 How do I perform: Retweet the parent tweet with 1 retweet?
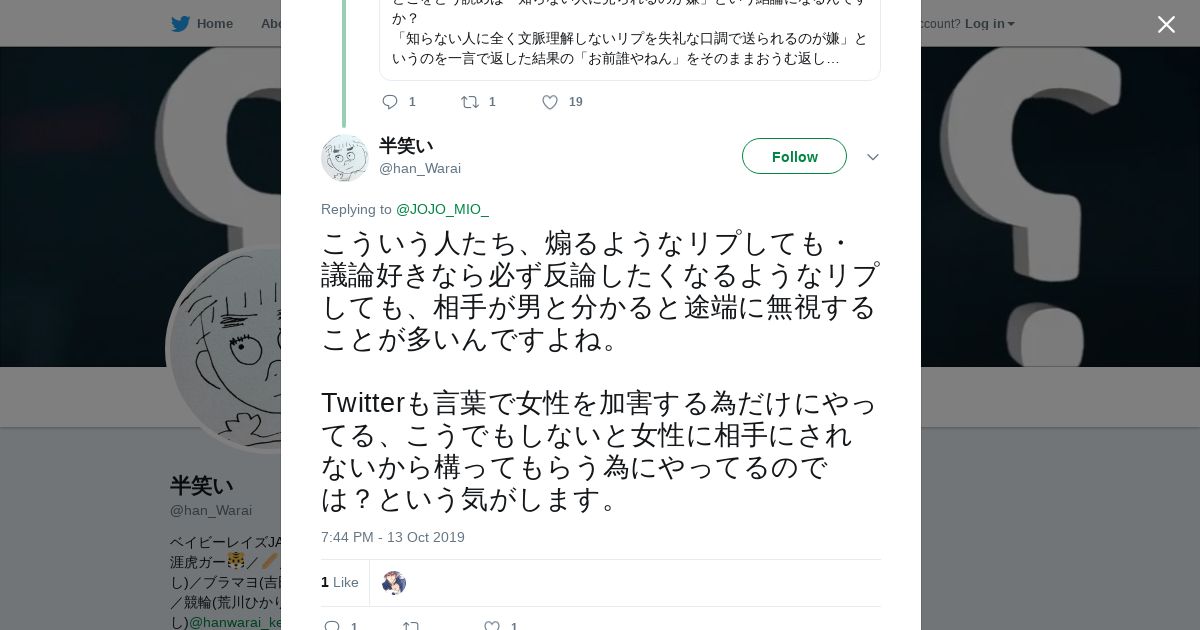[469, 101]
